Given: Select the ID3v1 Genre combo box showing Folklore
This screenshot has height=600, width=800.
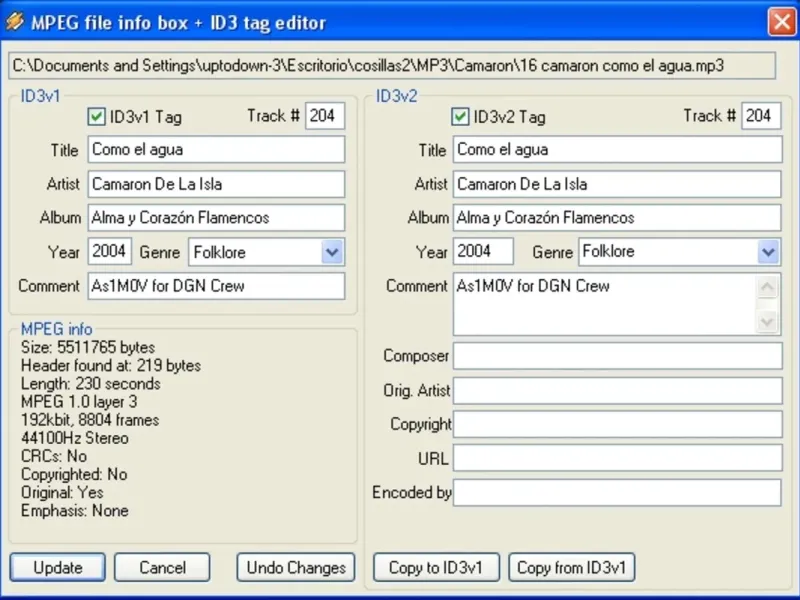Looking at the screenshot, I should coord(266,252).
